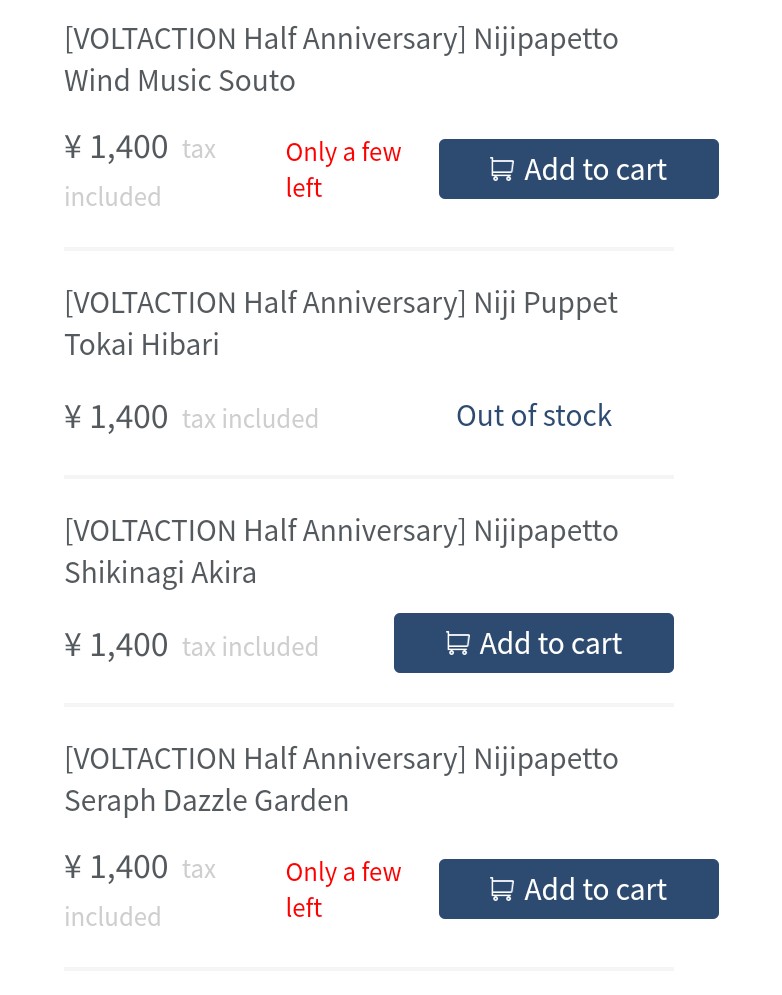This screenshot has height=995, width=782.
Task: Open the Nijipapetto Wind Music Souto product title
Action: coord(341,60)
